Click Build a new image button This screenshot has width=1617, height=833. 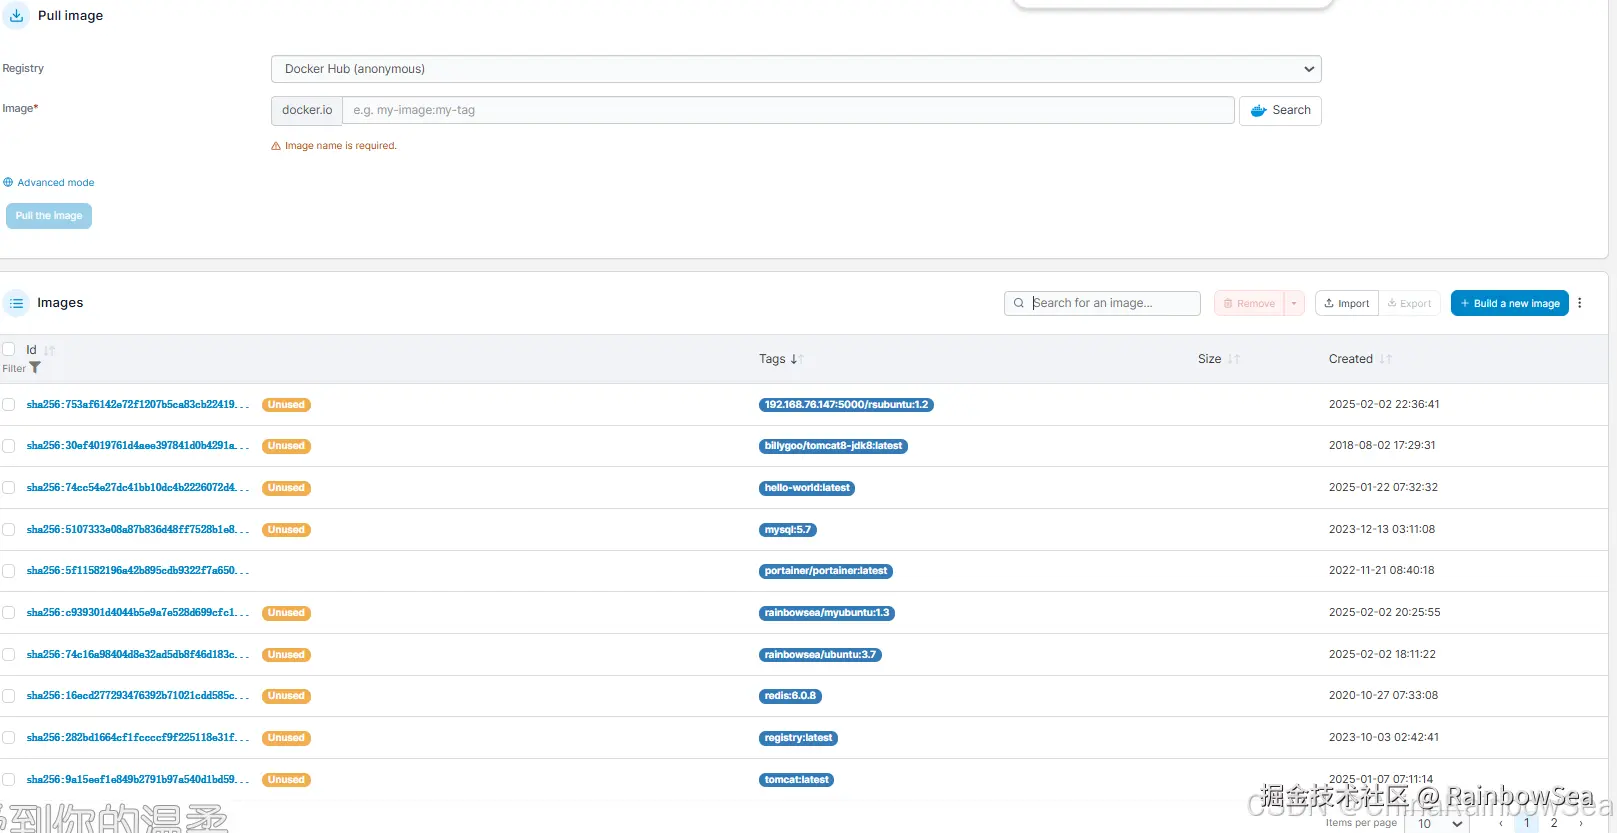tap(1510, 303)
